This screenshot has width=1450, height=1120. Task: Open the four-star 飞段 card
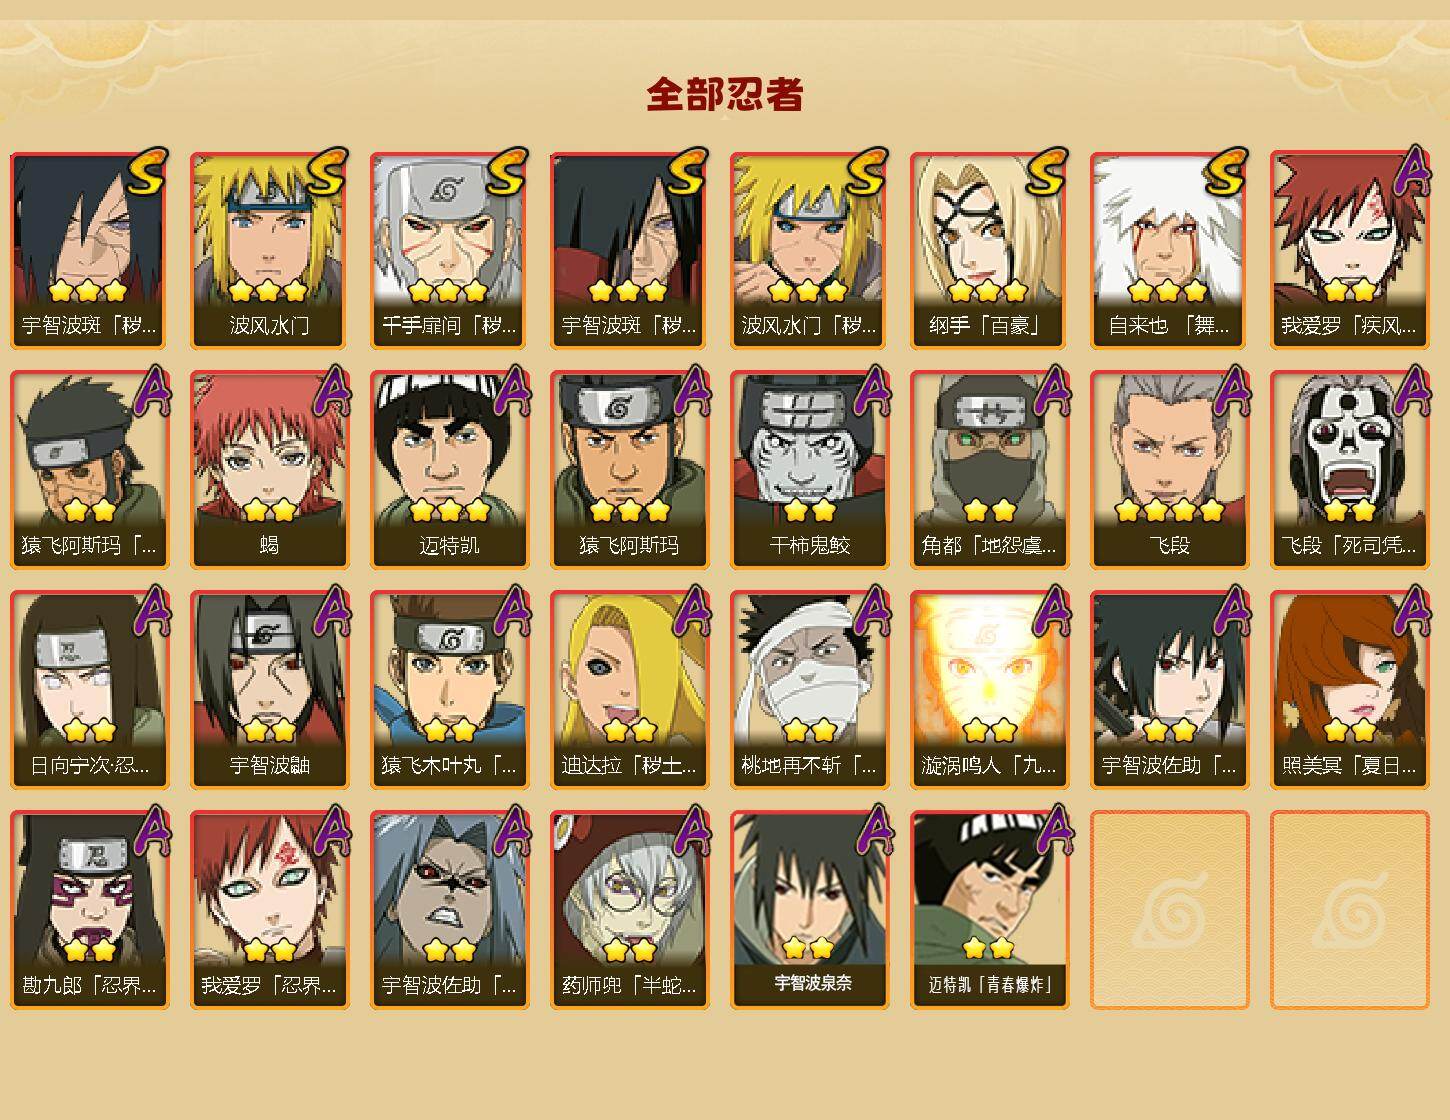(1170, 469)
